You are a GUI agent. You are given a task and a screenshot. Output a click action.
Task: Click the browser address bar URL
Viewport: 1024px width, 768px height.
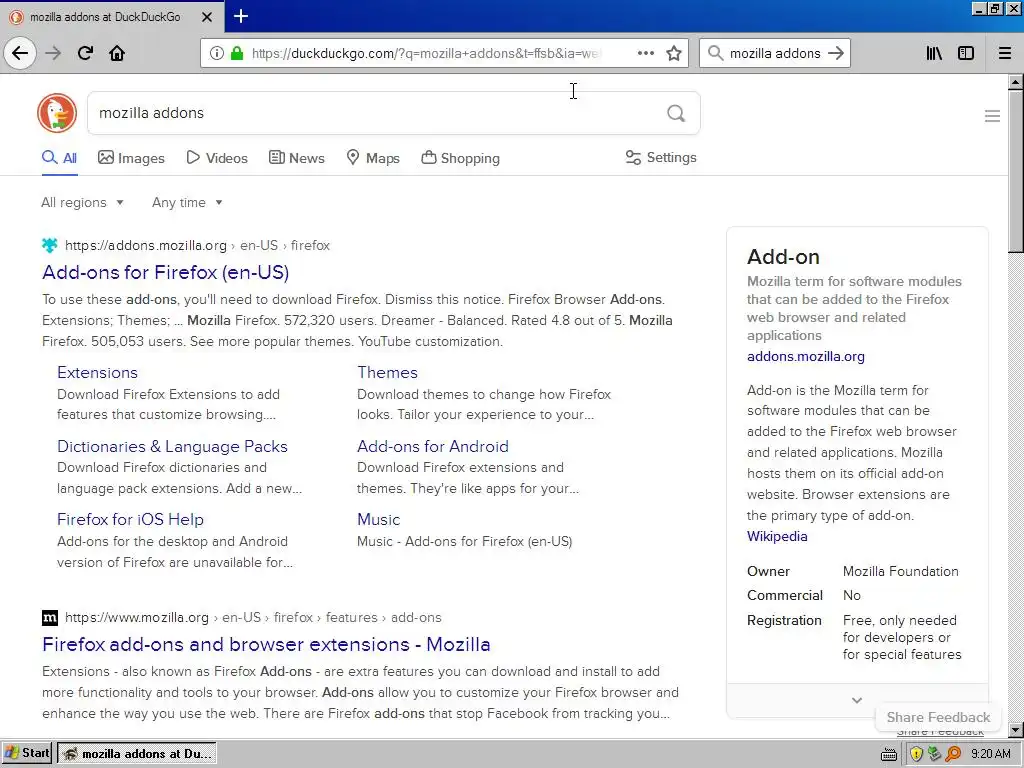[425, 53]
